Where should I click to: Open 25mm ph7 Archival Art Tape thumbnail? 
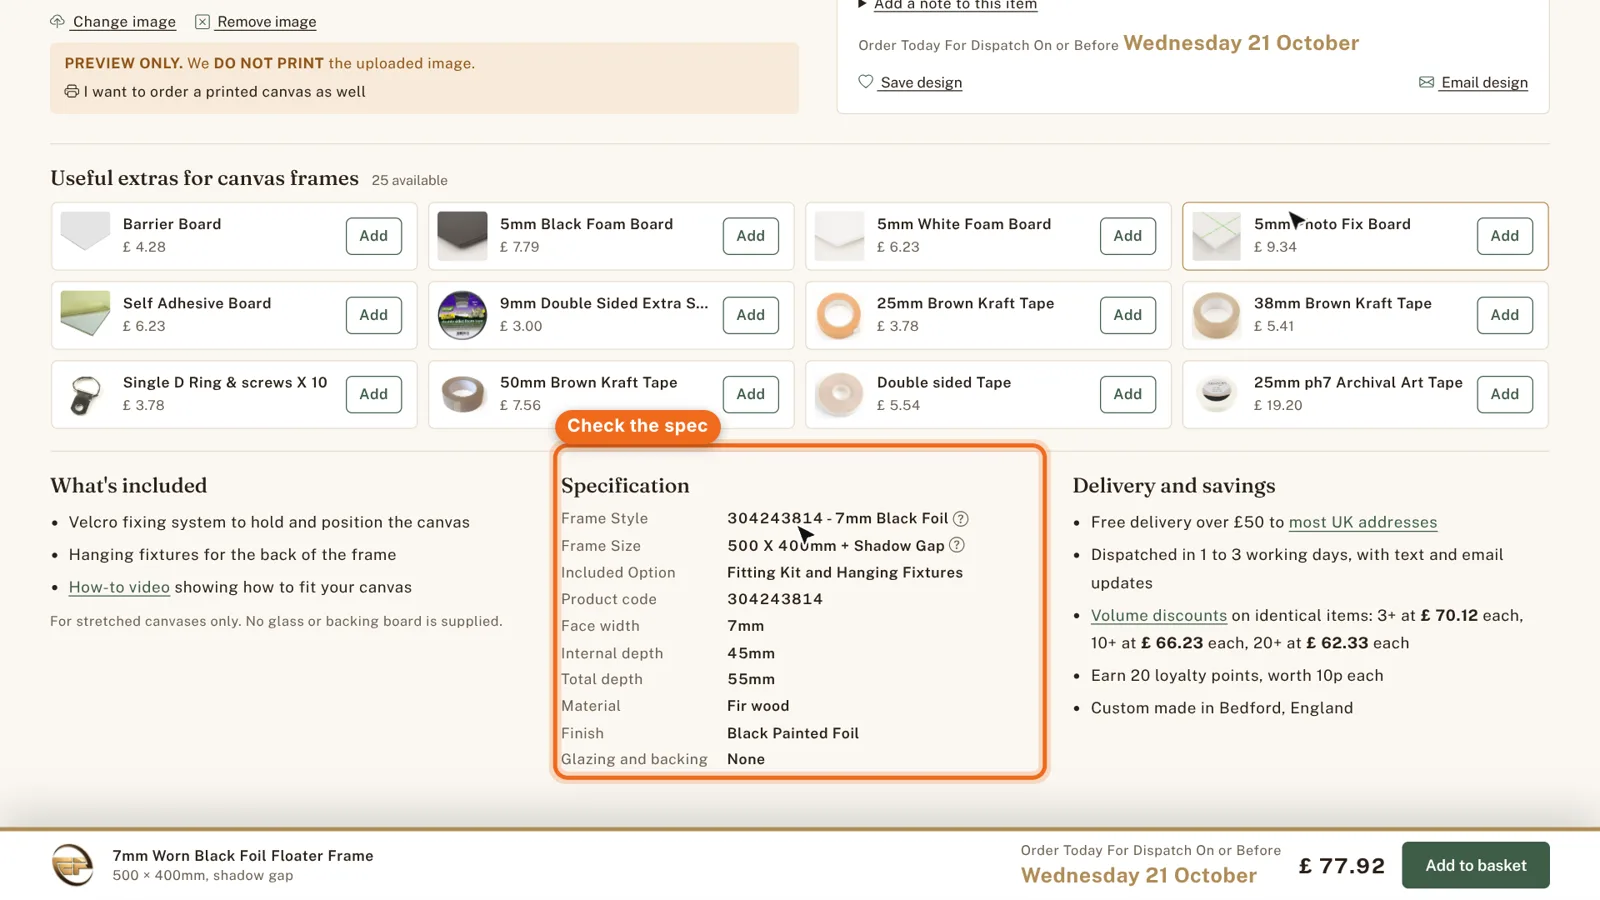[x=1216, y=394]
